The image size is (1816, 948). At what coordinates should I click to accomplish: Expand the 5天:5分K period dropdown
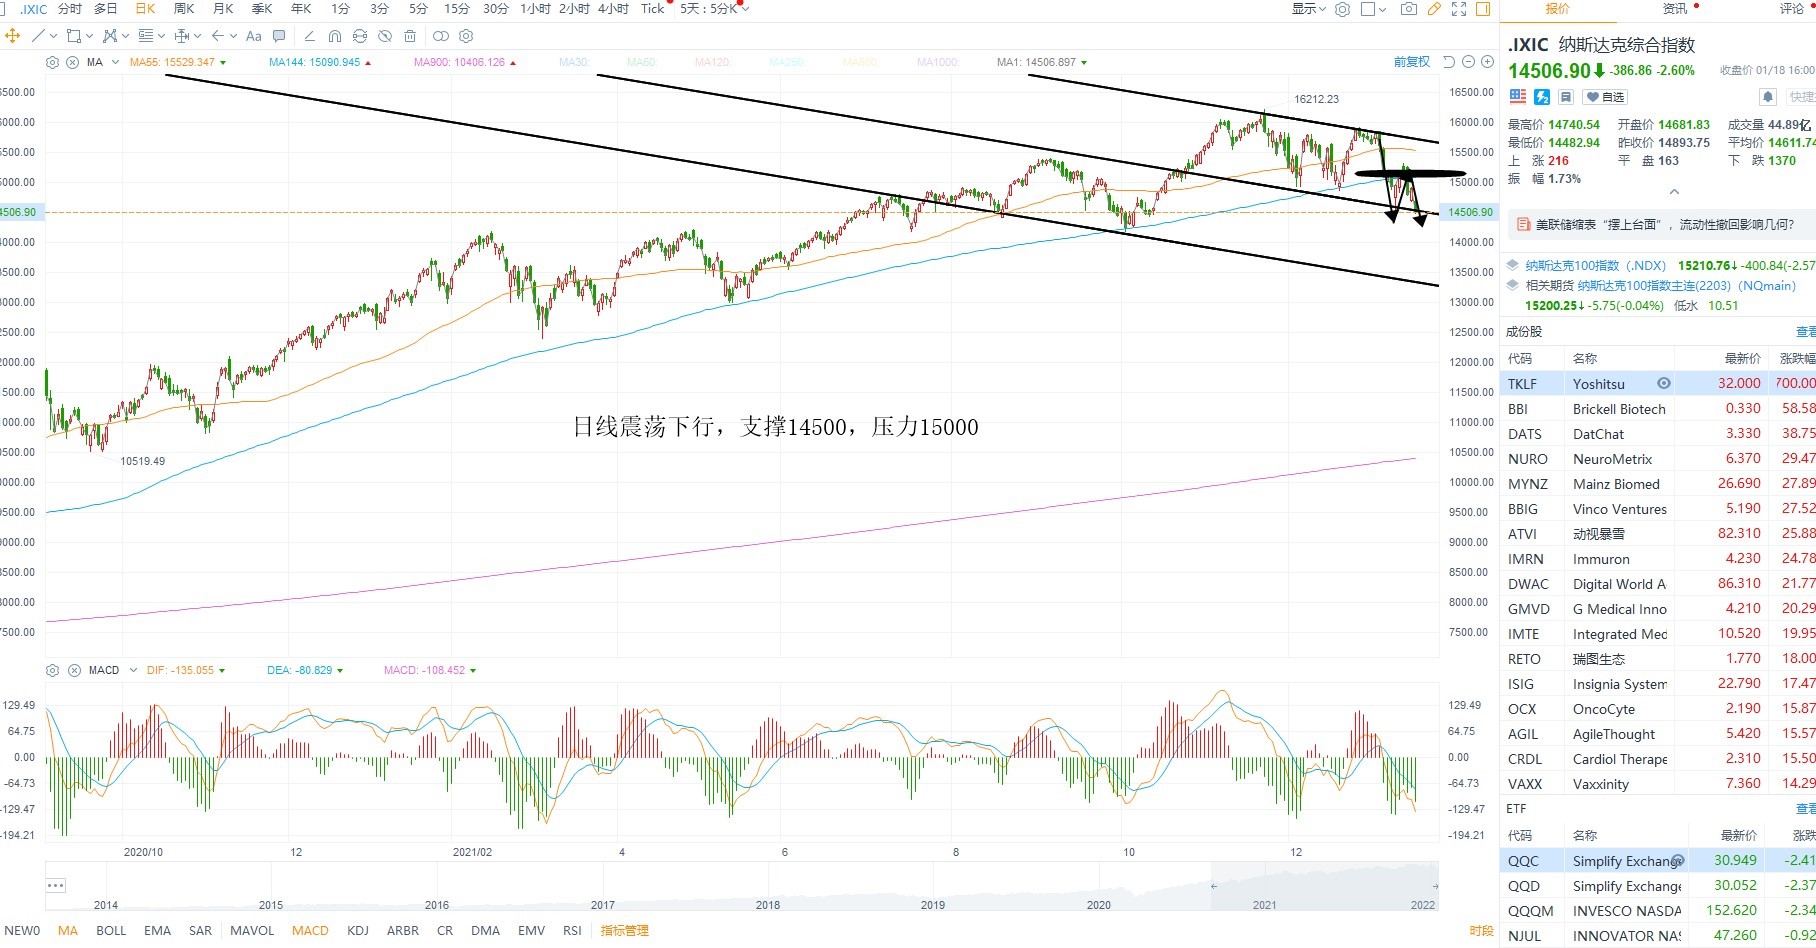click(714, 9)
